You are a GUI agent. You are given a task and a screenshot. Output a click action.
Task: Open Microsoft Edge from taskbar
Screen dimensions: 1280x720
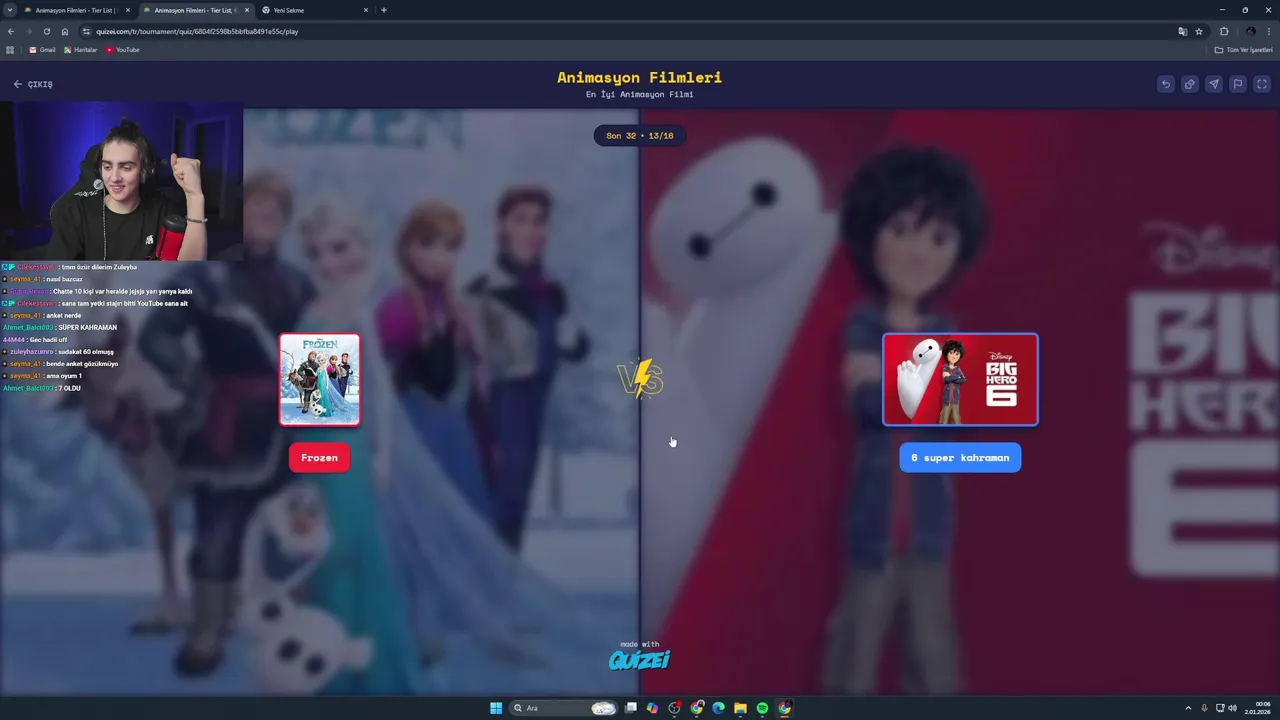click(719, 708)
